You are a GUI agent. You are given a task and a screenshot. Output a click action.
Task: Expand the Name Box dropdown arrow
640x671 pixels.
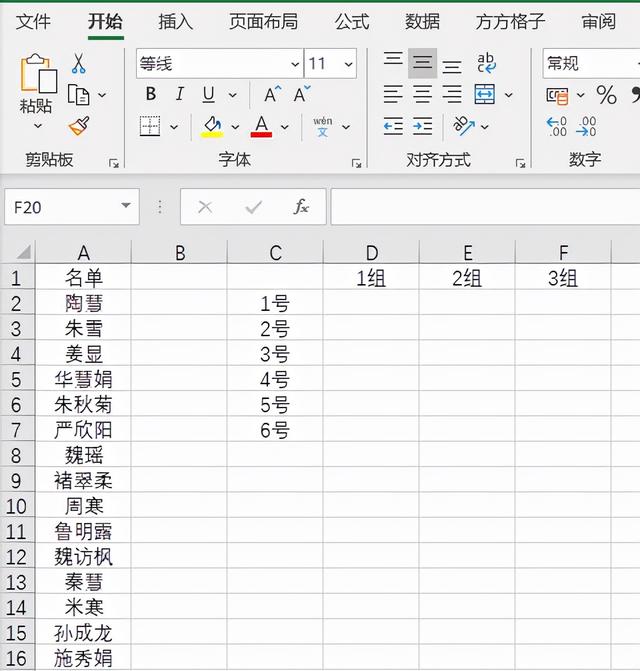coord(126,207)
